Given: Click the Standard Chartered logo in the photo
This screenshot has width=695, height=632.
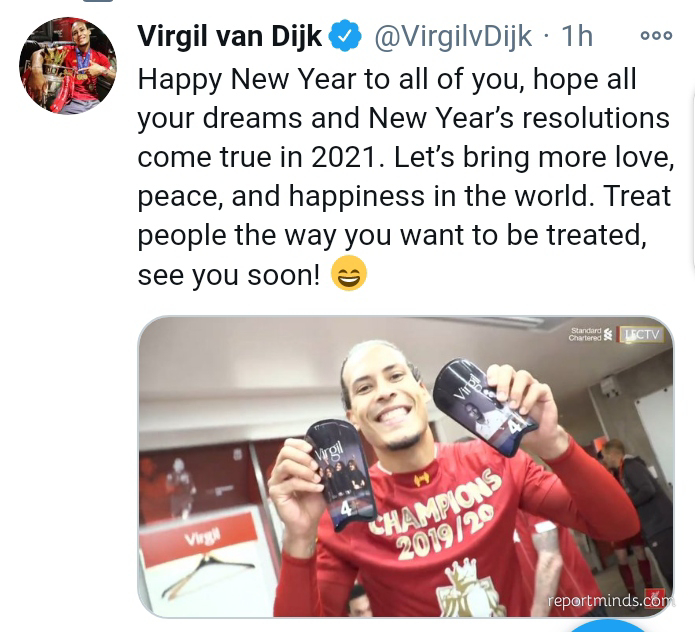Looking at the screenshot, I should [591, 335].
